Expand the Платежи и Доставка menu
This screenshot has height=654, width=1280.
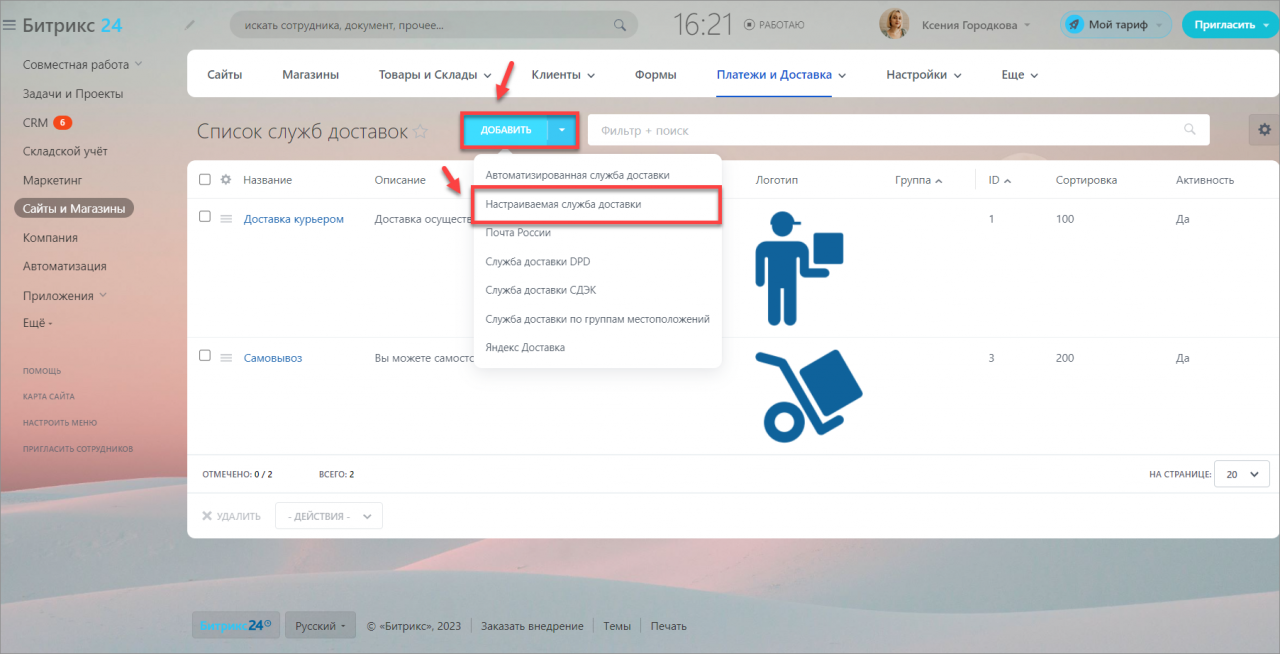[x=842, y=75]
